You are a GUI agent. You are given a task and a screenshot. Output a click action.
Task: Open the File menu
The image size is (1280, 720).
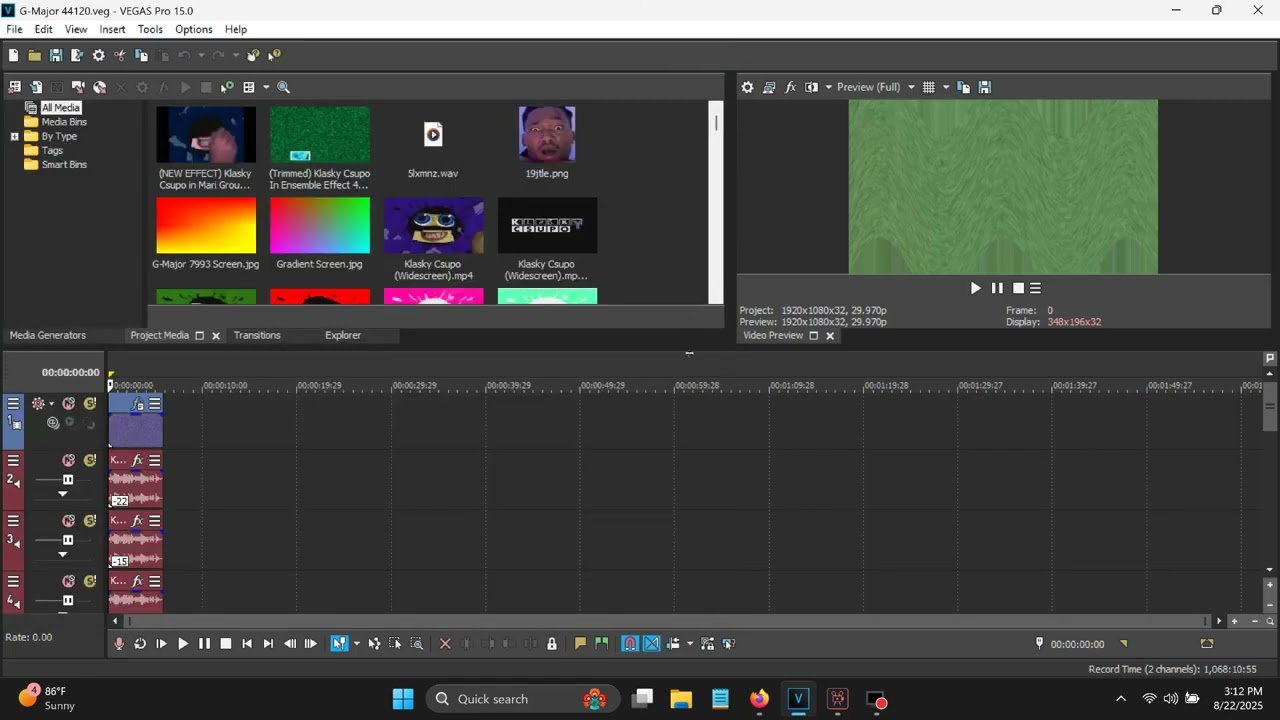pos(14,29)
